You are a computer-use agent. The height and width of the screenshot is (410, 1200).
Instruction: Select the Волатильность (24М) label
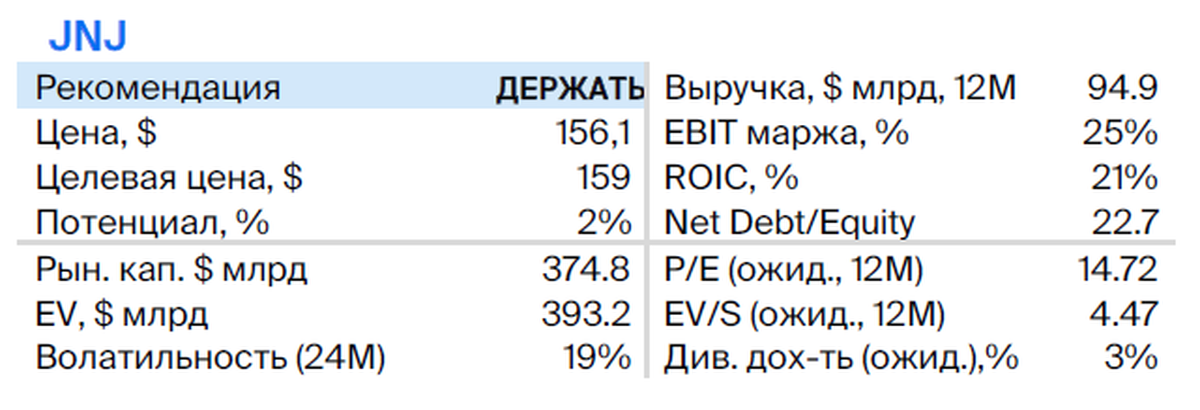point(210,358)
